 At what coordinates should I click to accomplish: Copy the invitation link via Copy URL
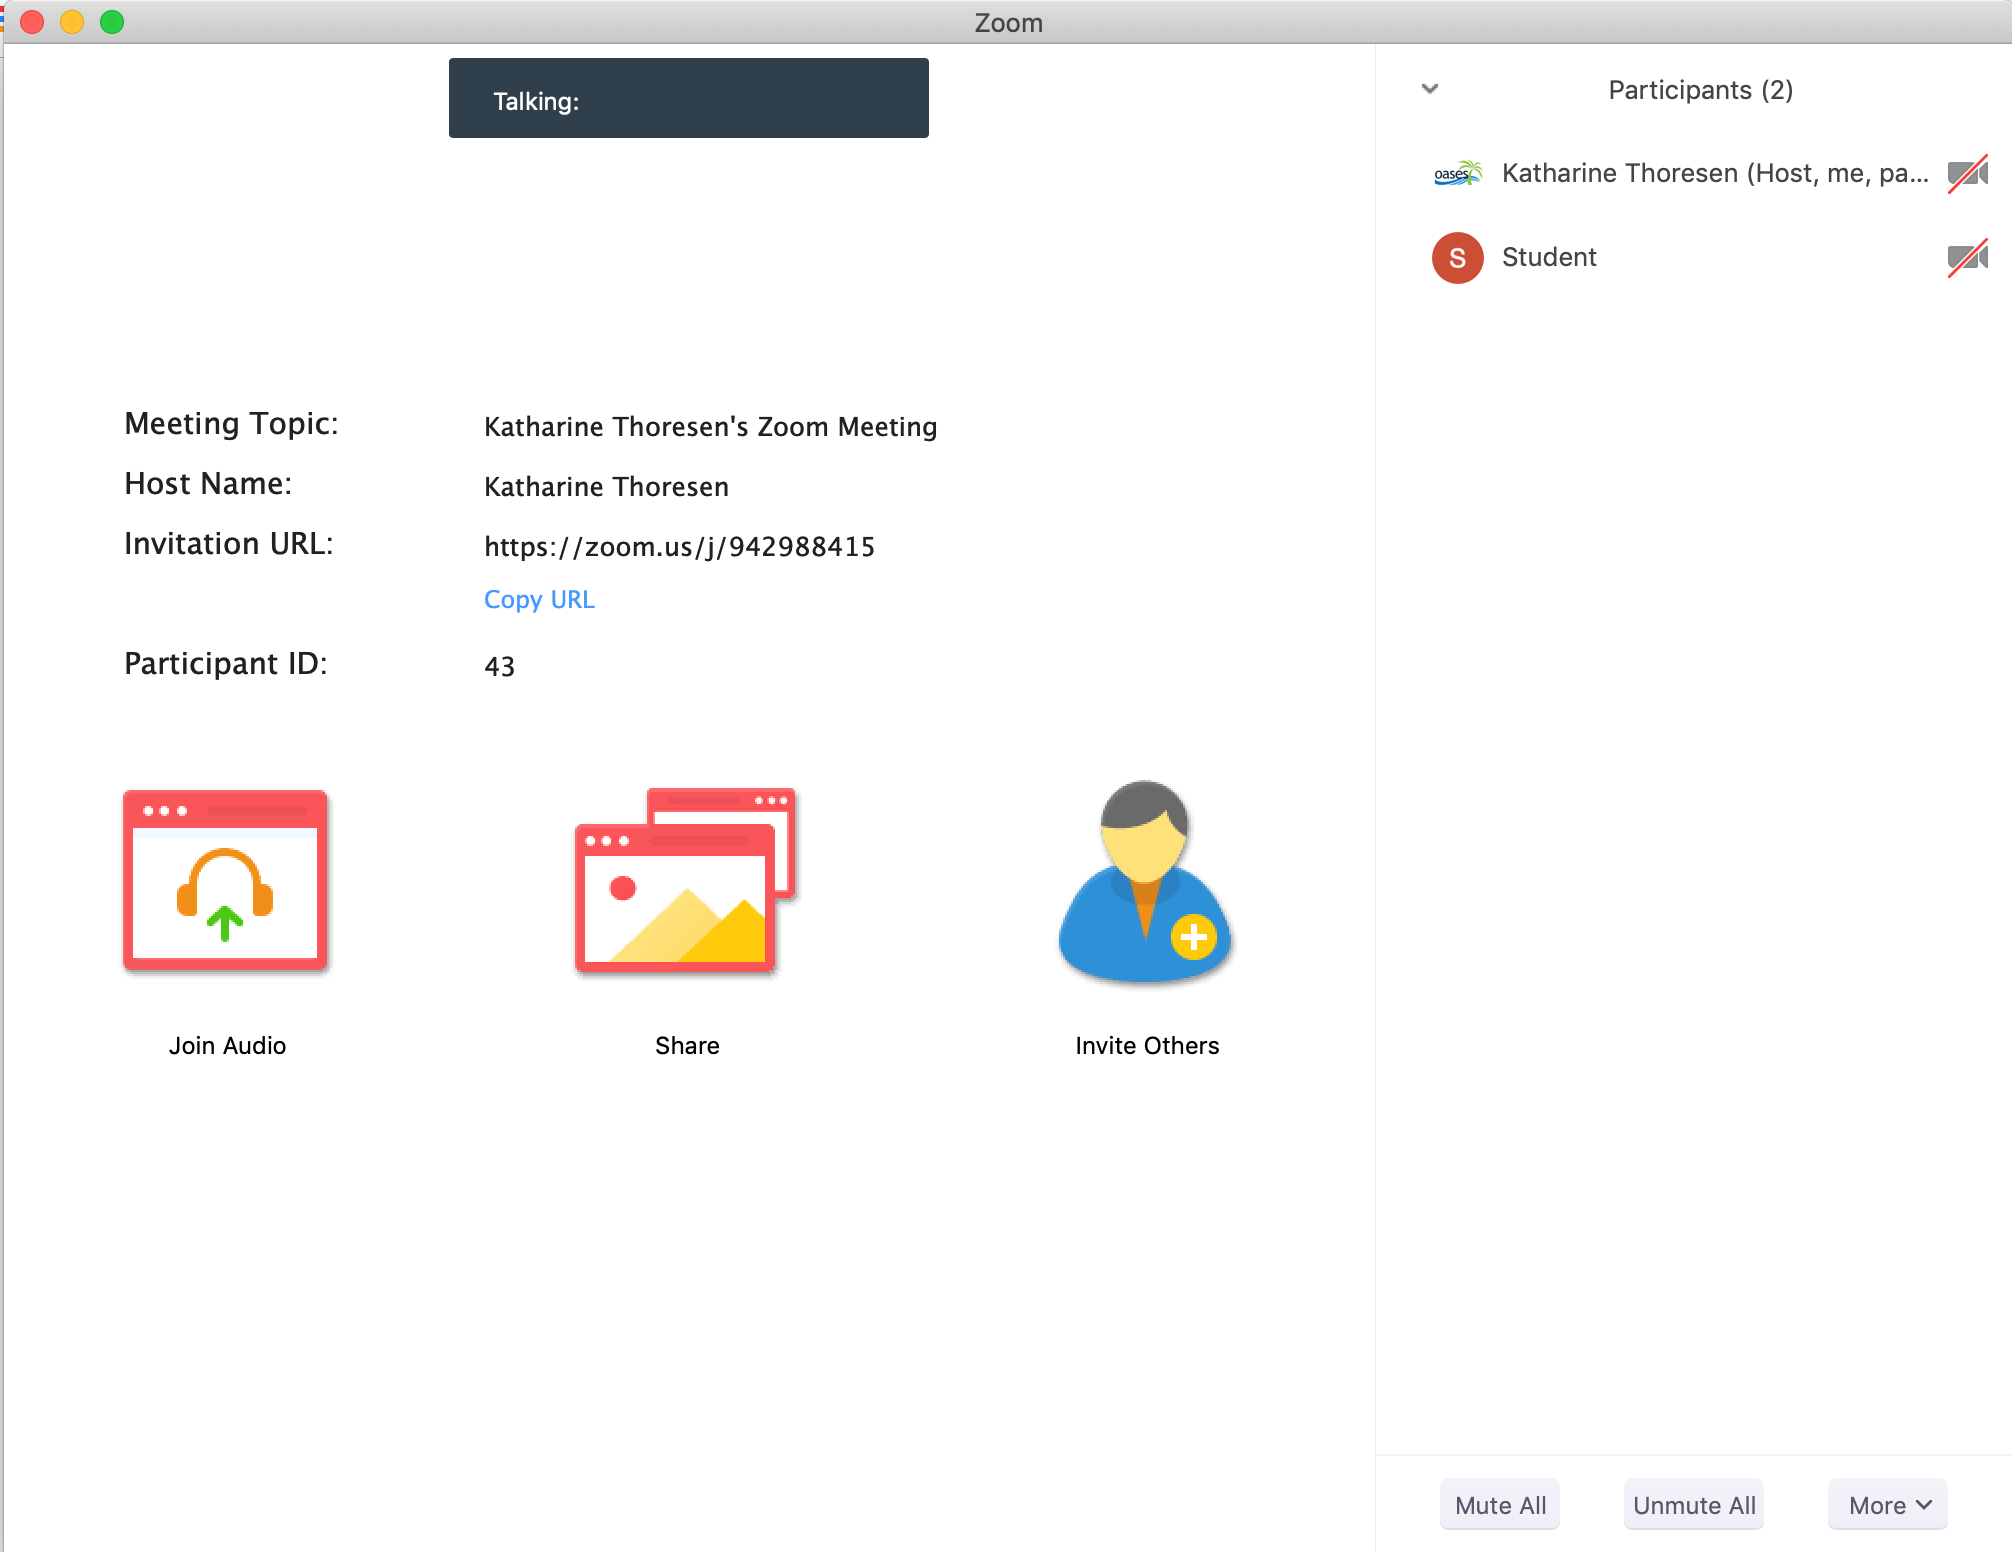[x=539, y=599]
